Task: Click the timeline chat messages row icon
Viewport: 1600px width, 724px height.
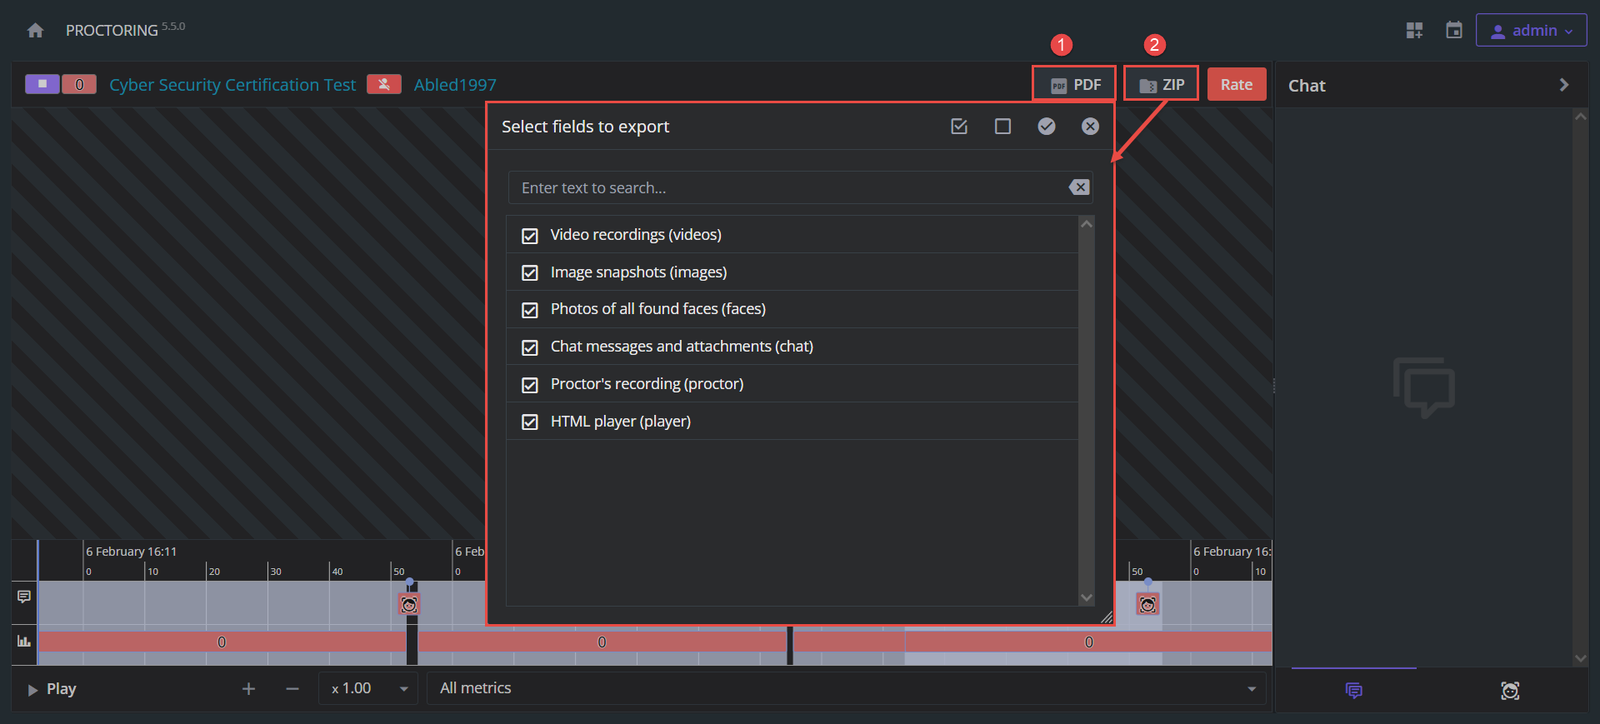Action: (x=24, y=597)
